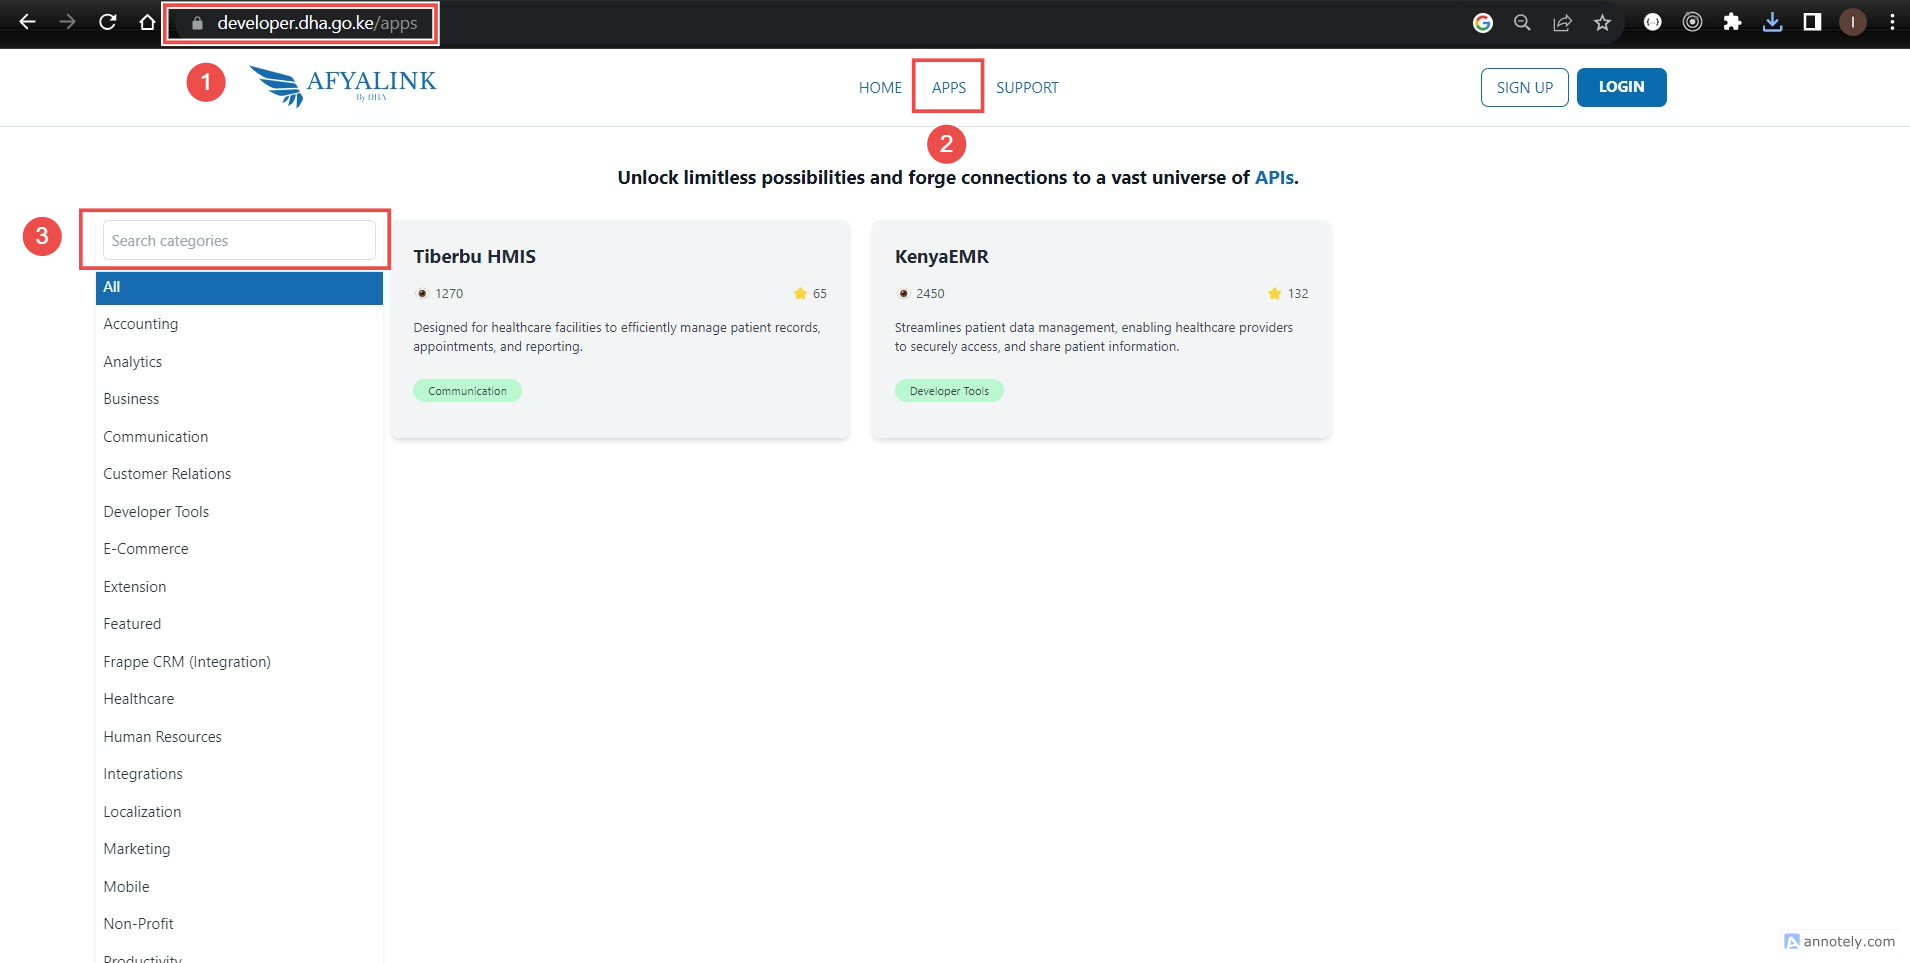Click the views icon next to 1270

pyautogui.click(x=422, y=293)
